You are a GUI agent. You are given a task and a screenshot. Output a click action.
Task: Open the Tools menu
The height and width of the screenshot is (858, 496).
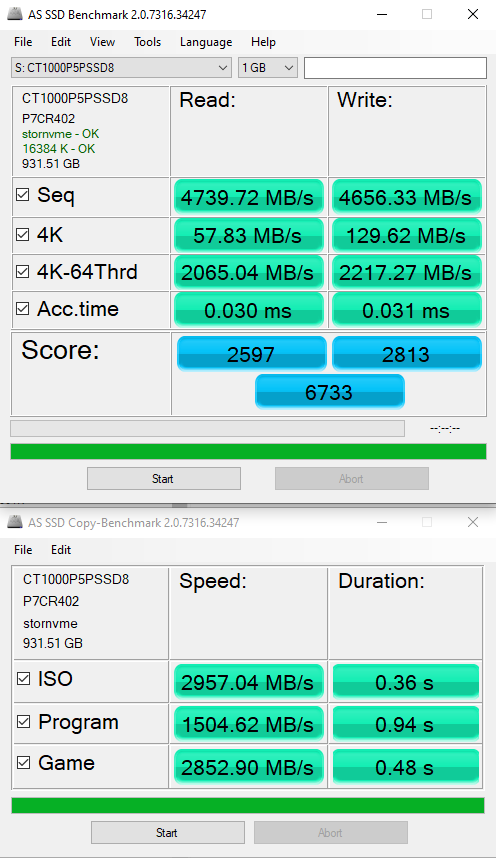(147, 42)
